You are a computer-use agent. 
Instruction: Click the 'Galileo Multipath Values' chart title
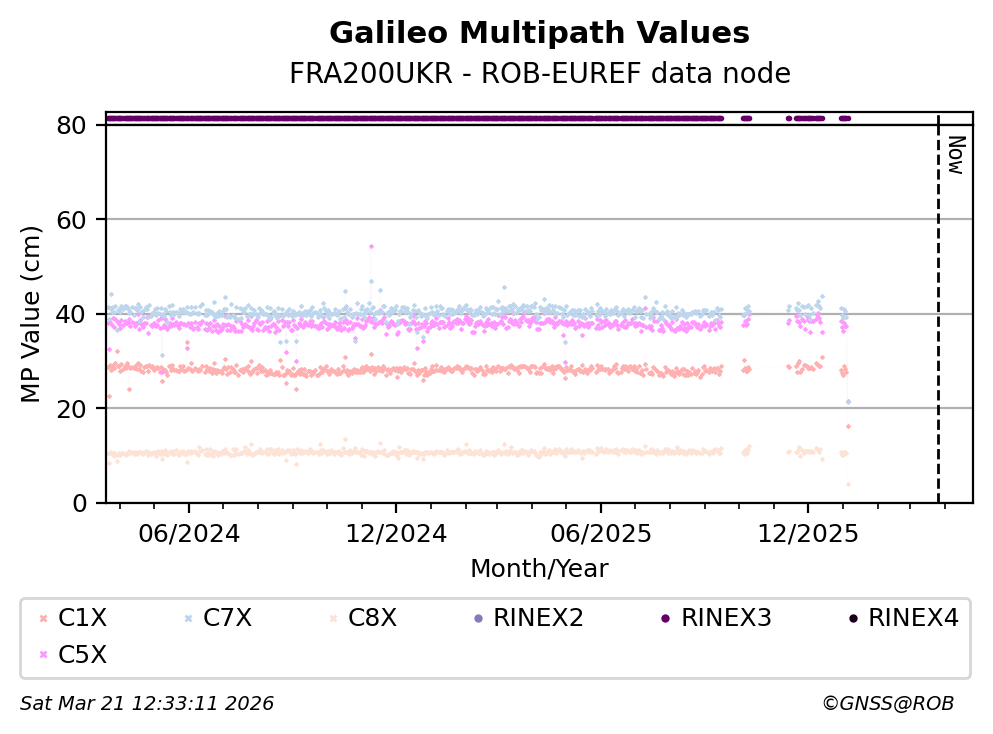pyautogui.click(x=539, y=34)
